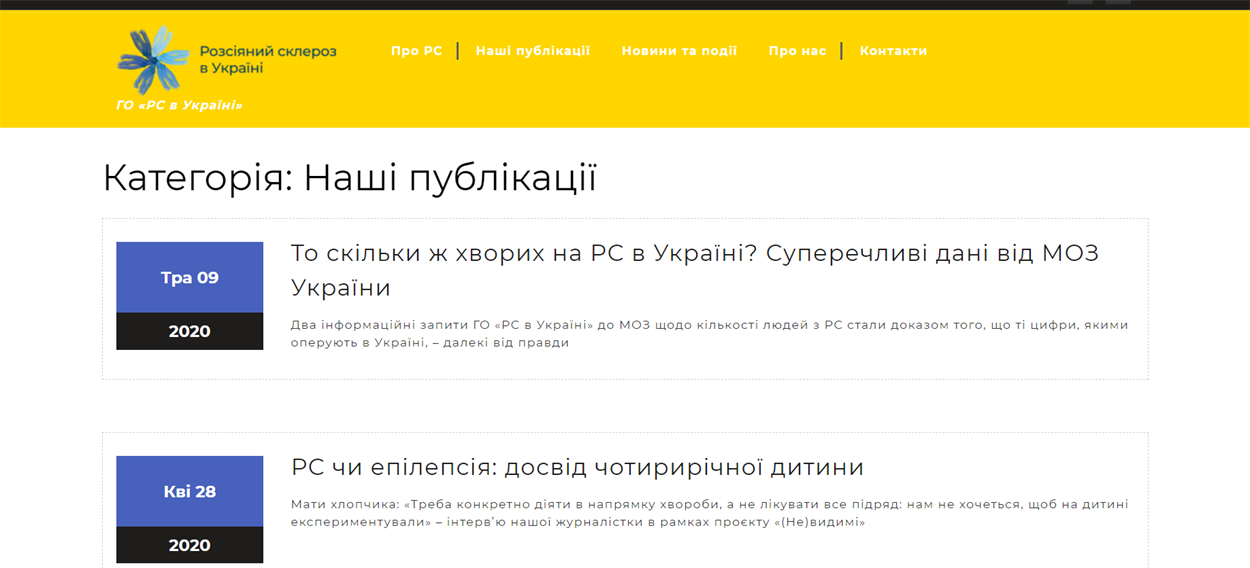The height and width of the screenshot is (568, 1250).
Task: Open article 'То скільки ж хворих на РС'
Action: click(695, 270)
